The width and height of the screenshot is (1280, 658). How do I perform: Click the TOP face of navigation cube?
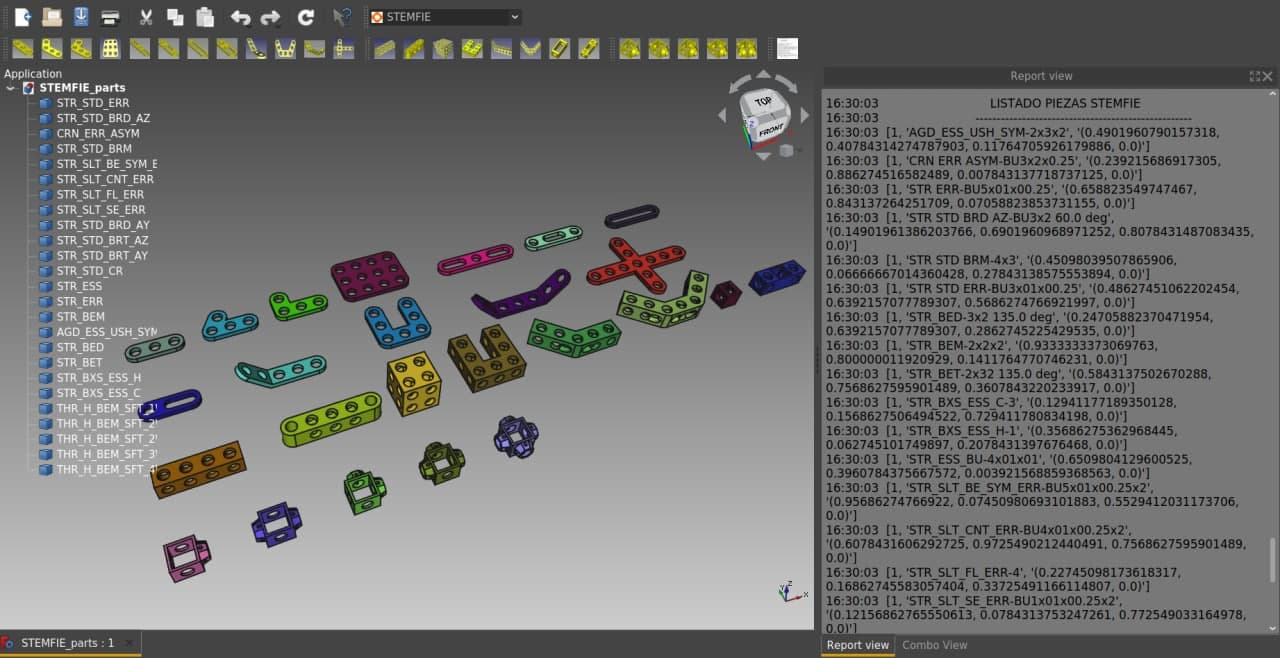pos(763,103)
